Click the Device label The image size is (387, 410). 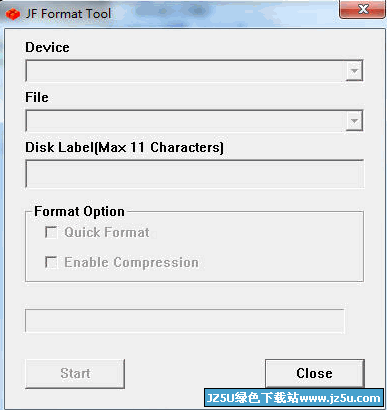pyautogui.click(x=47, y=47)
